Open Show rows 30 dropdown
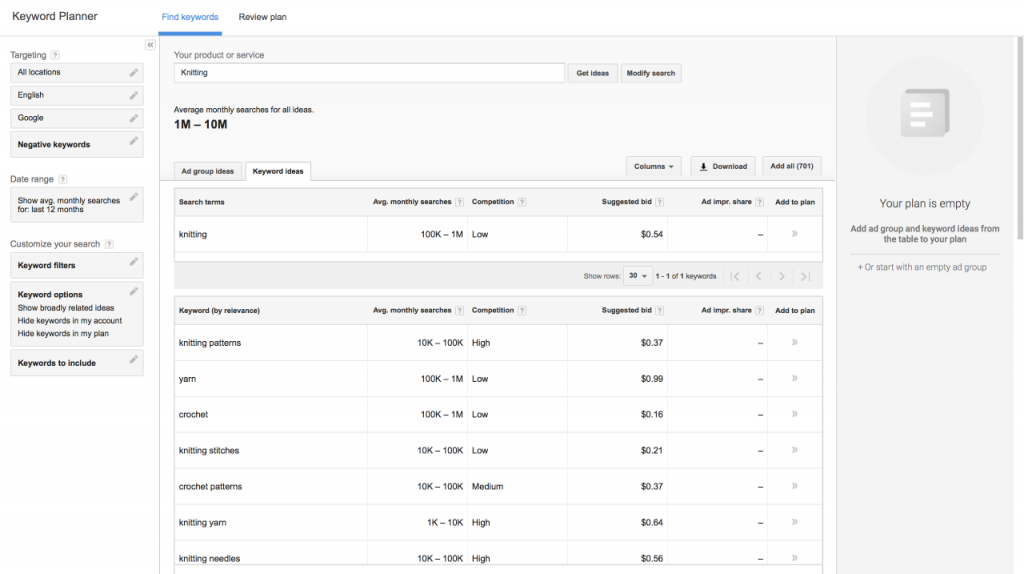The height and width of the screenshot is (574, 1024). coord(637,276)
